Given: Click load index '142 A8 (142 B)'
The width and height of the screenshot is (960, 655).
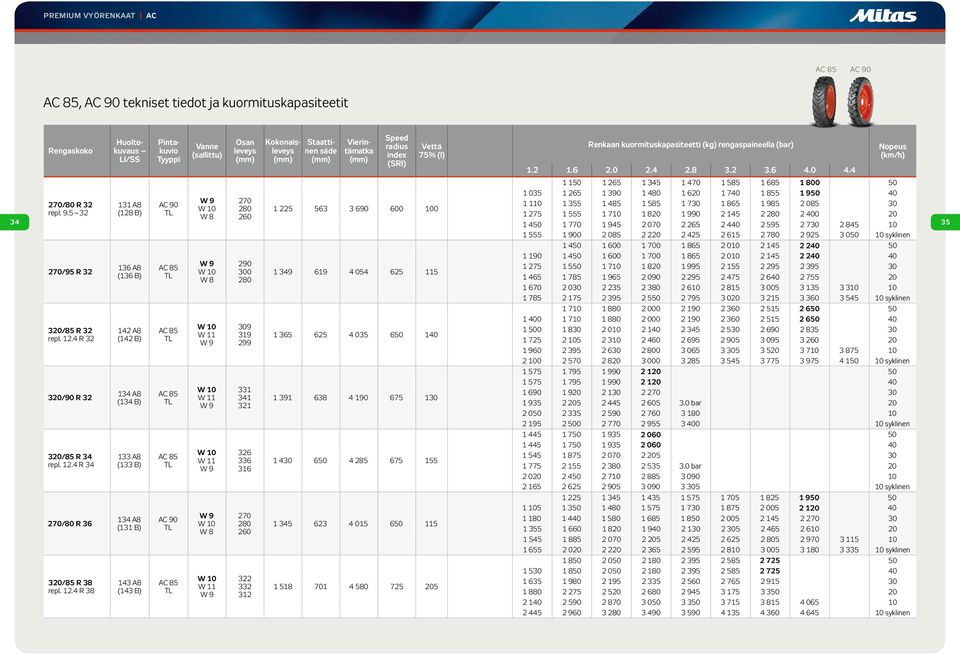Looking at the screenshot, I should (129, 335).
